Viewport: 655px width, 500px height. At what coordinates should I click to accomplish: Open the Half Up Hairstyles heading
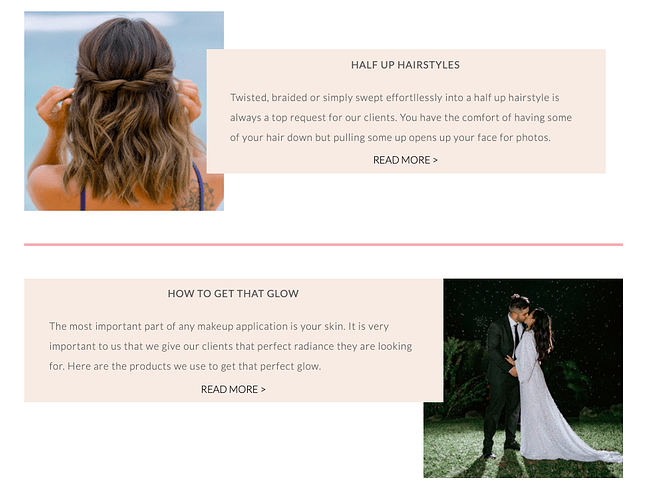[x=405, y=65]
